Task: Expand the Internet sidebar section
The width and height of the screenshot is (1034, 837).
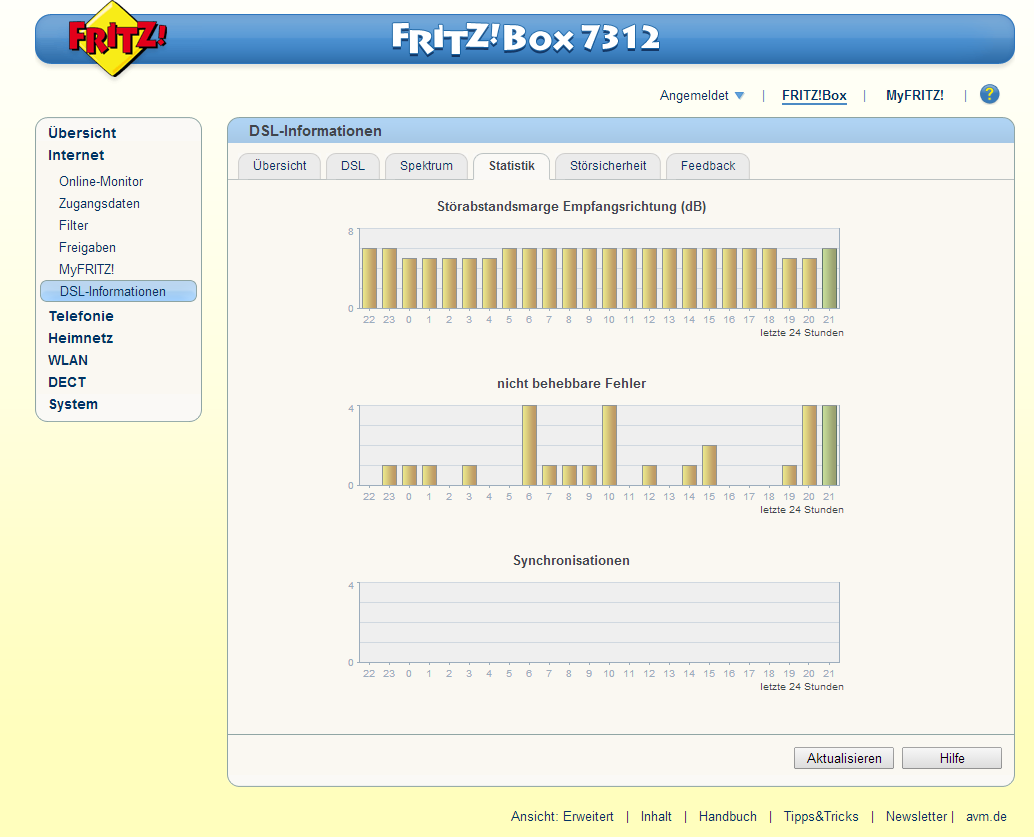Action: click(x=76, y=156)
